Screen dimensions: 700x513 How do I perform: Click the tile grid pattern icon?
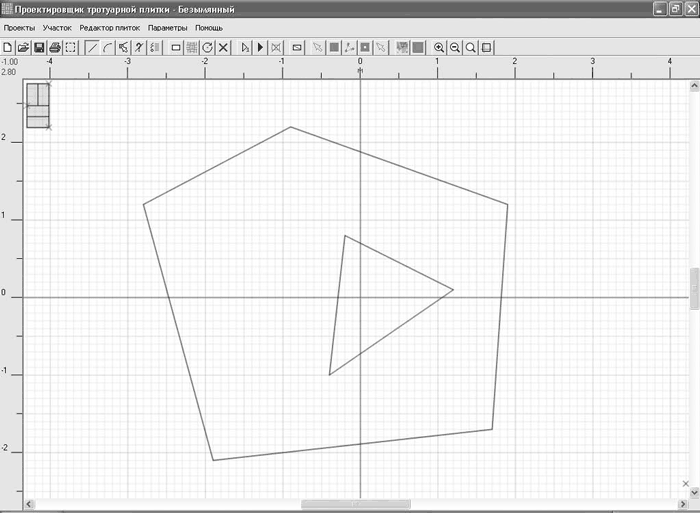pyautogui.click(x=192, y=47)
